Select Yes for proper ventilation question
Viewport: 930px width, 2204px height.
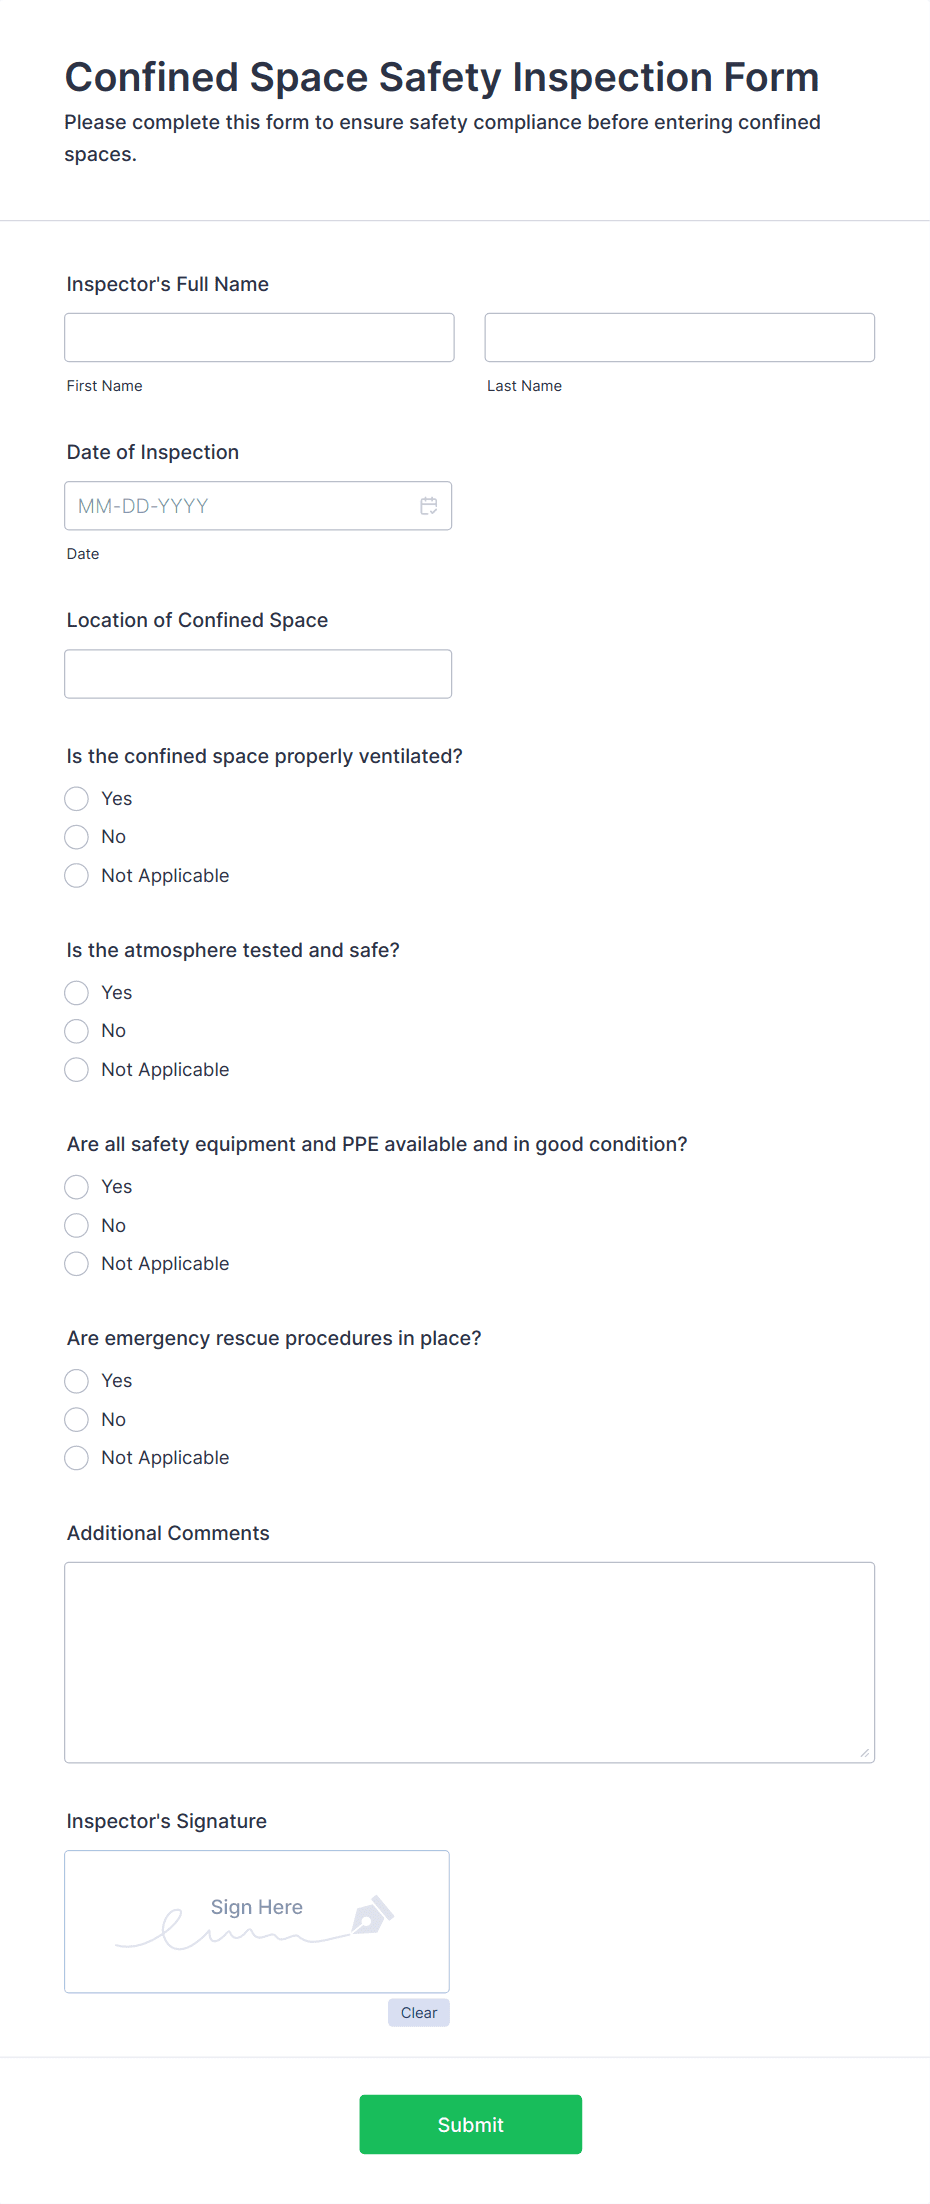click(76, 798)
